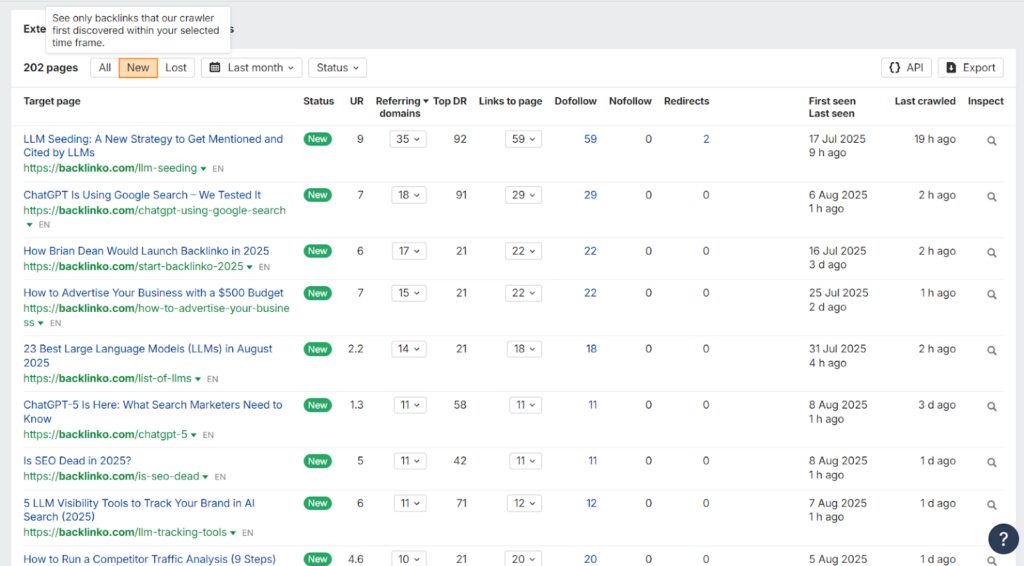Sort by Redirects column header
The height and width of the screenshot is (566, 1024).
[x=686, y=101]
